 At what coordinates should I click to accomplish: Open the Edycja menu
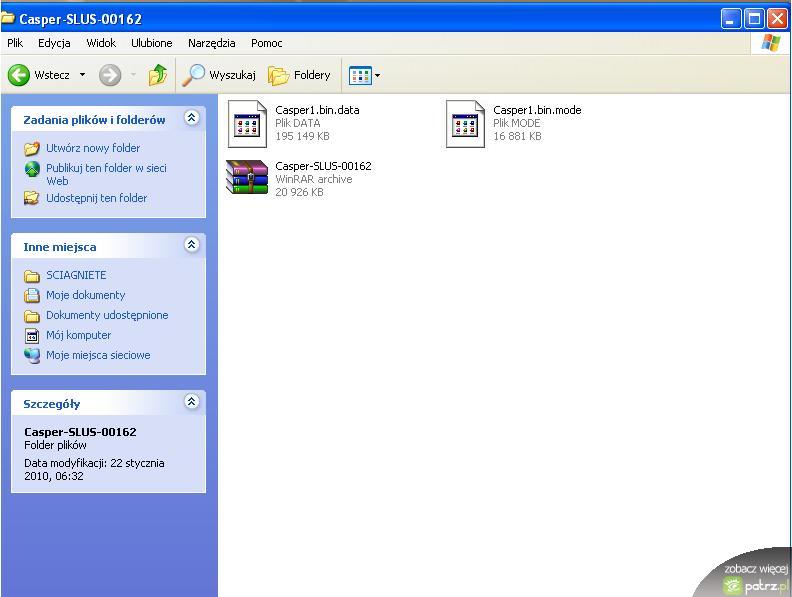(54, 43)
